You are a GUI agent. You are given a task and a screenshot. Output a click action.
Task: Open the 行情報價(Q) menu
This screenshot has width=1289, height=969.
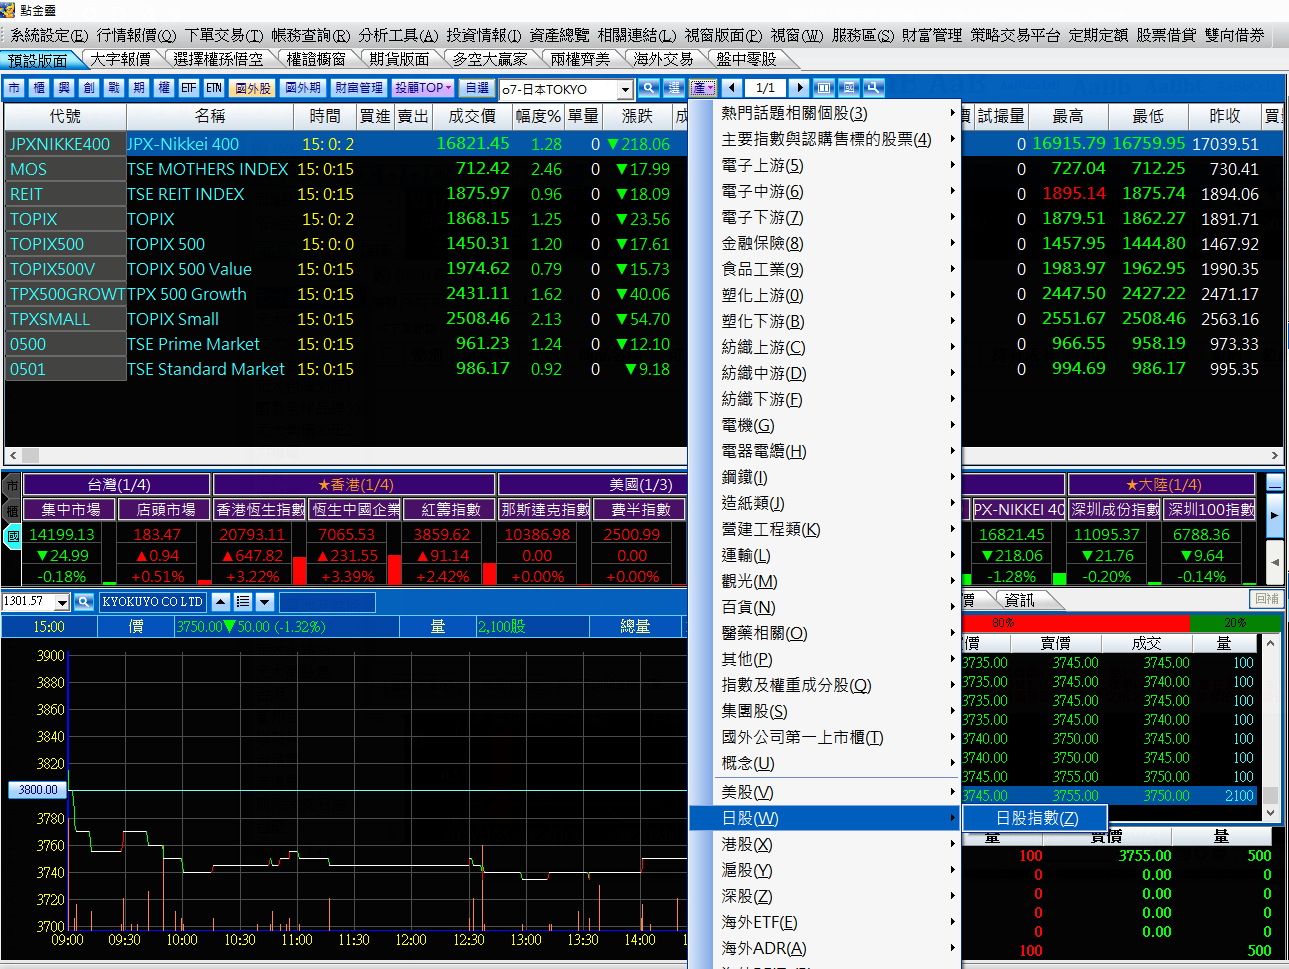pyautogui.click(x=136, y=35)
